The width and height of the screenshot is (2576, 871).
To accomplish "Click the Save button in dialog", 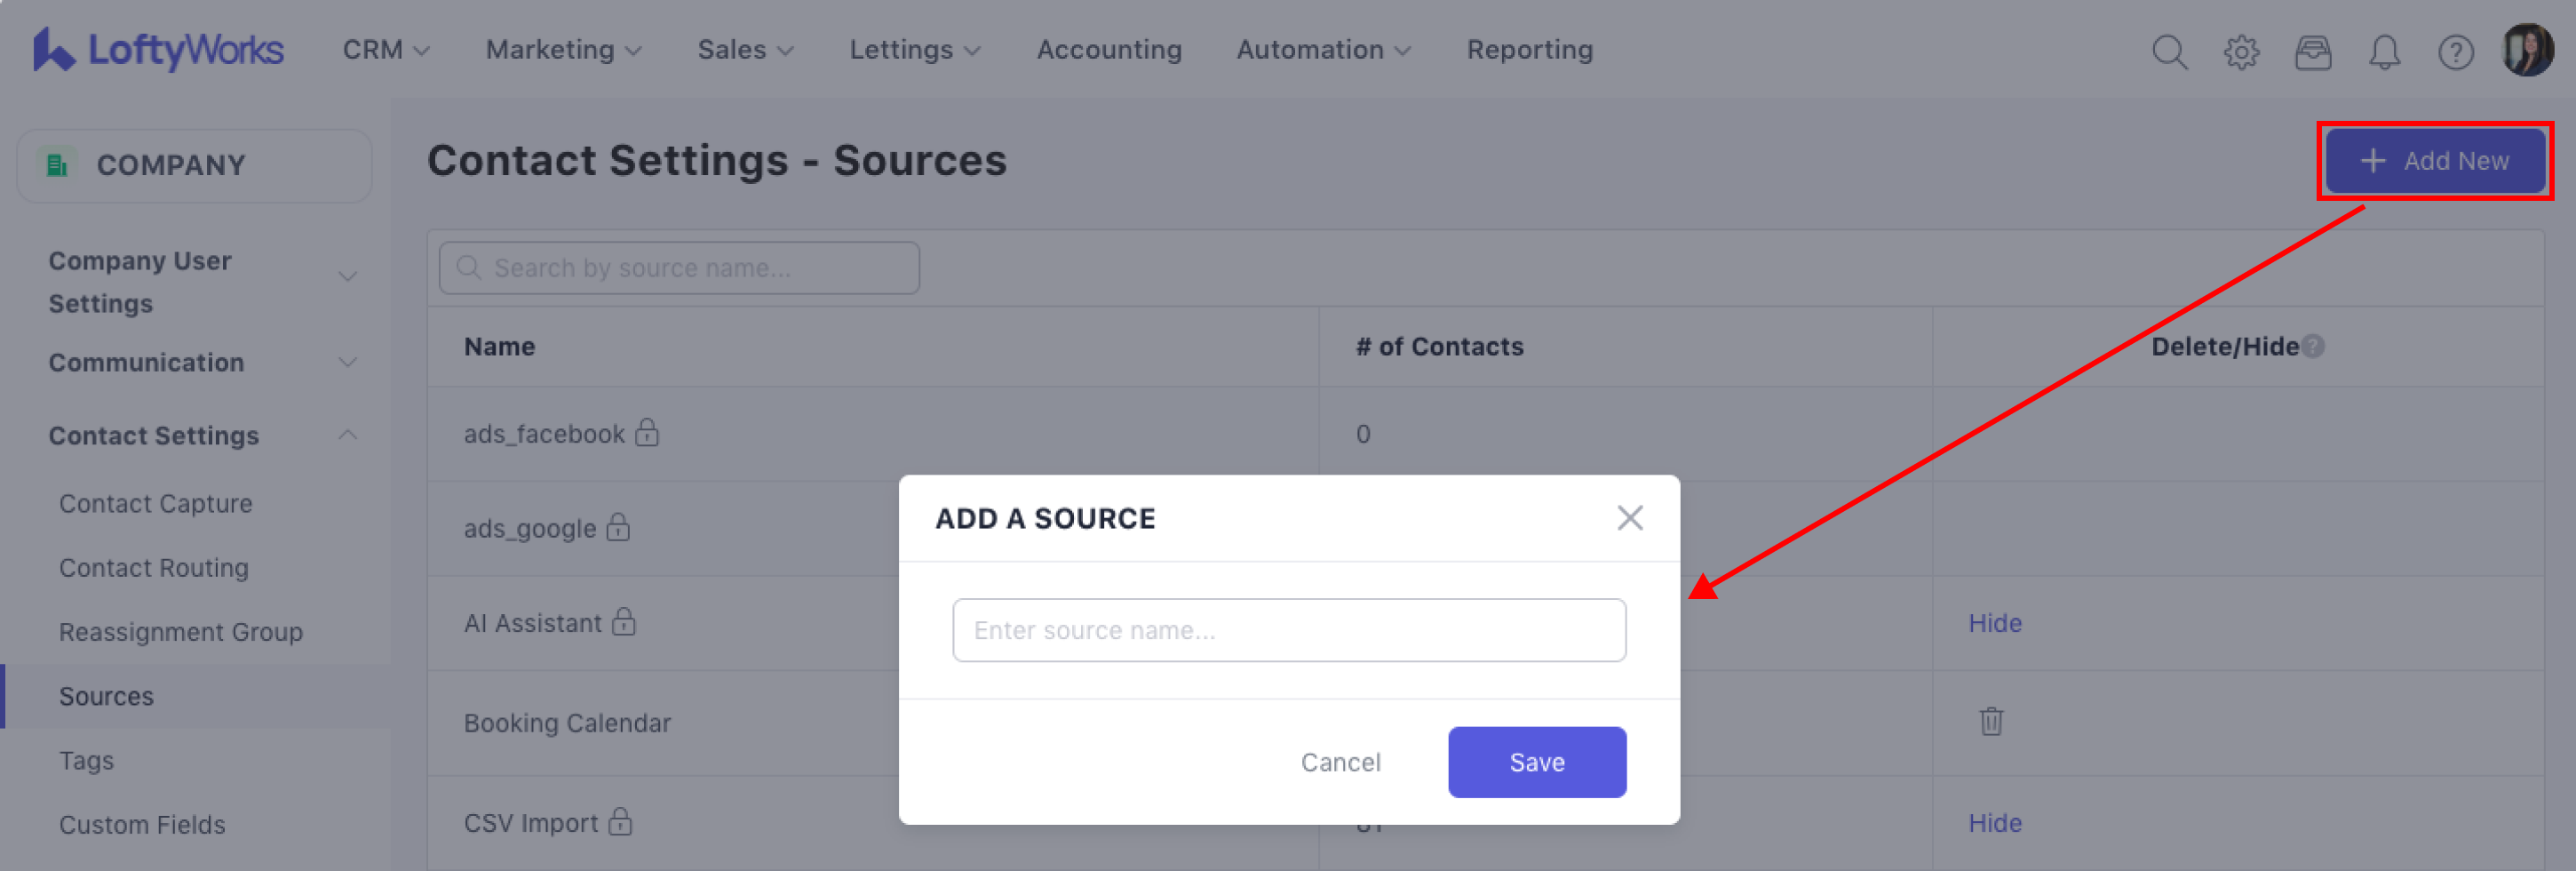I will tap(1536, 762).
